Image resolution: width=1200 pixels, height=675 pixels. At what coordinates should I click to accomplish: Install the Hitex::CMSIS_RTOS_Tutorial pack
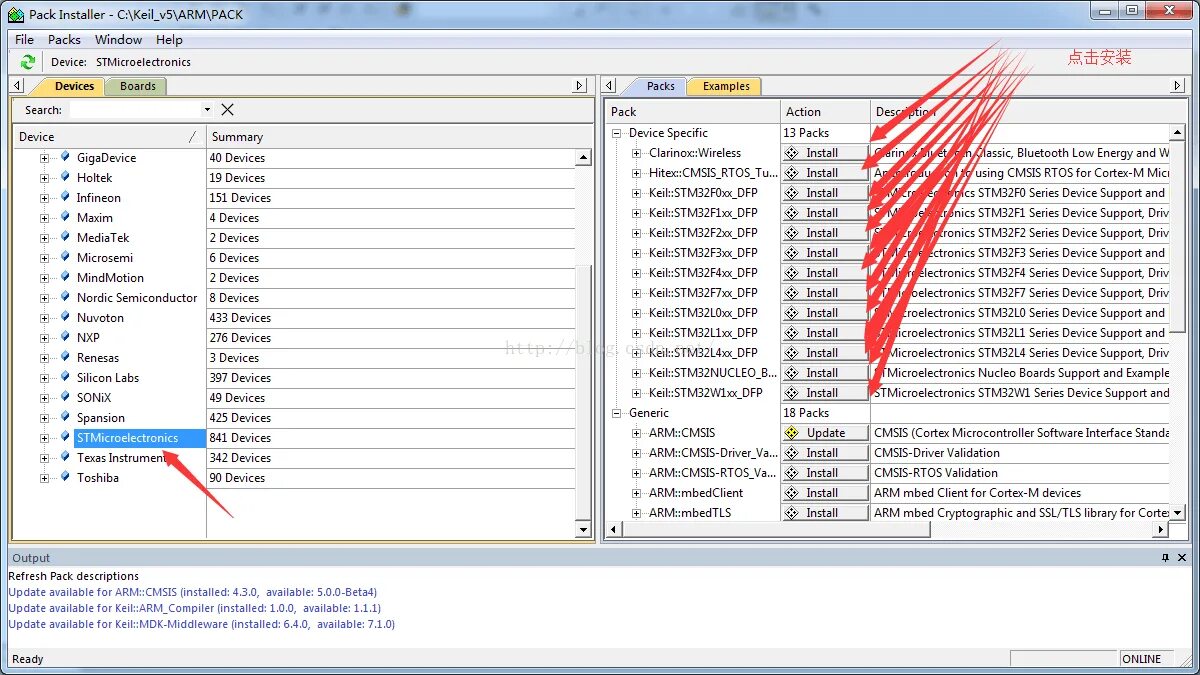tap(825, 173)
